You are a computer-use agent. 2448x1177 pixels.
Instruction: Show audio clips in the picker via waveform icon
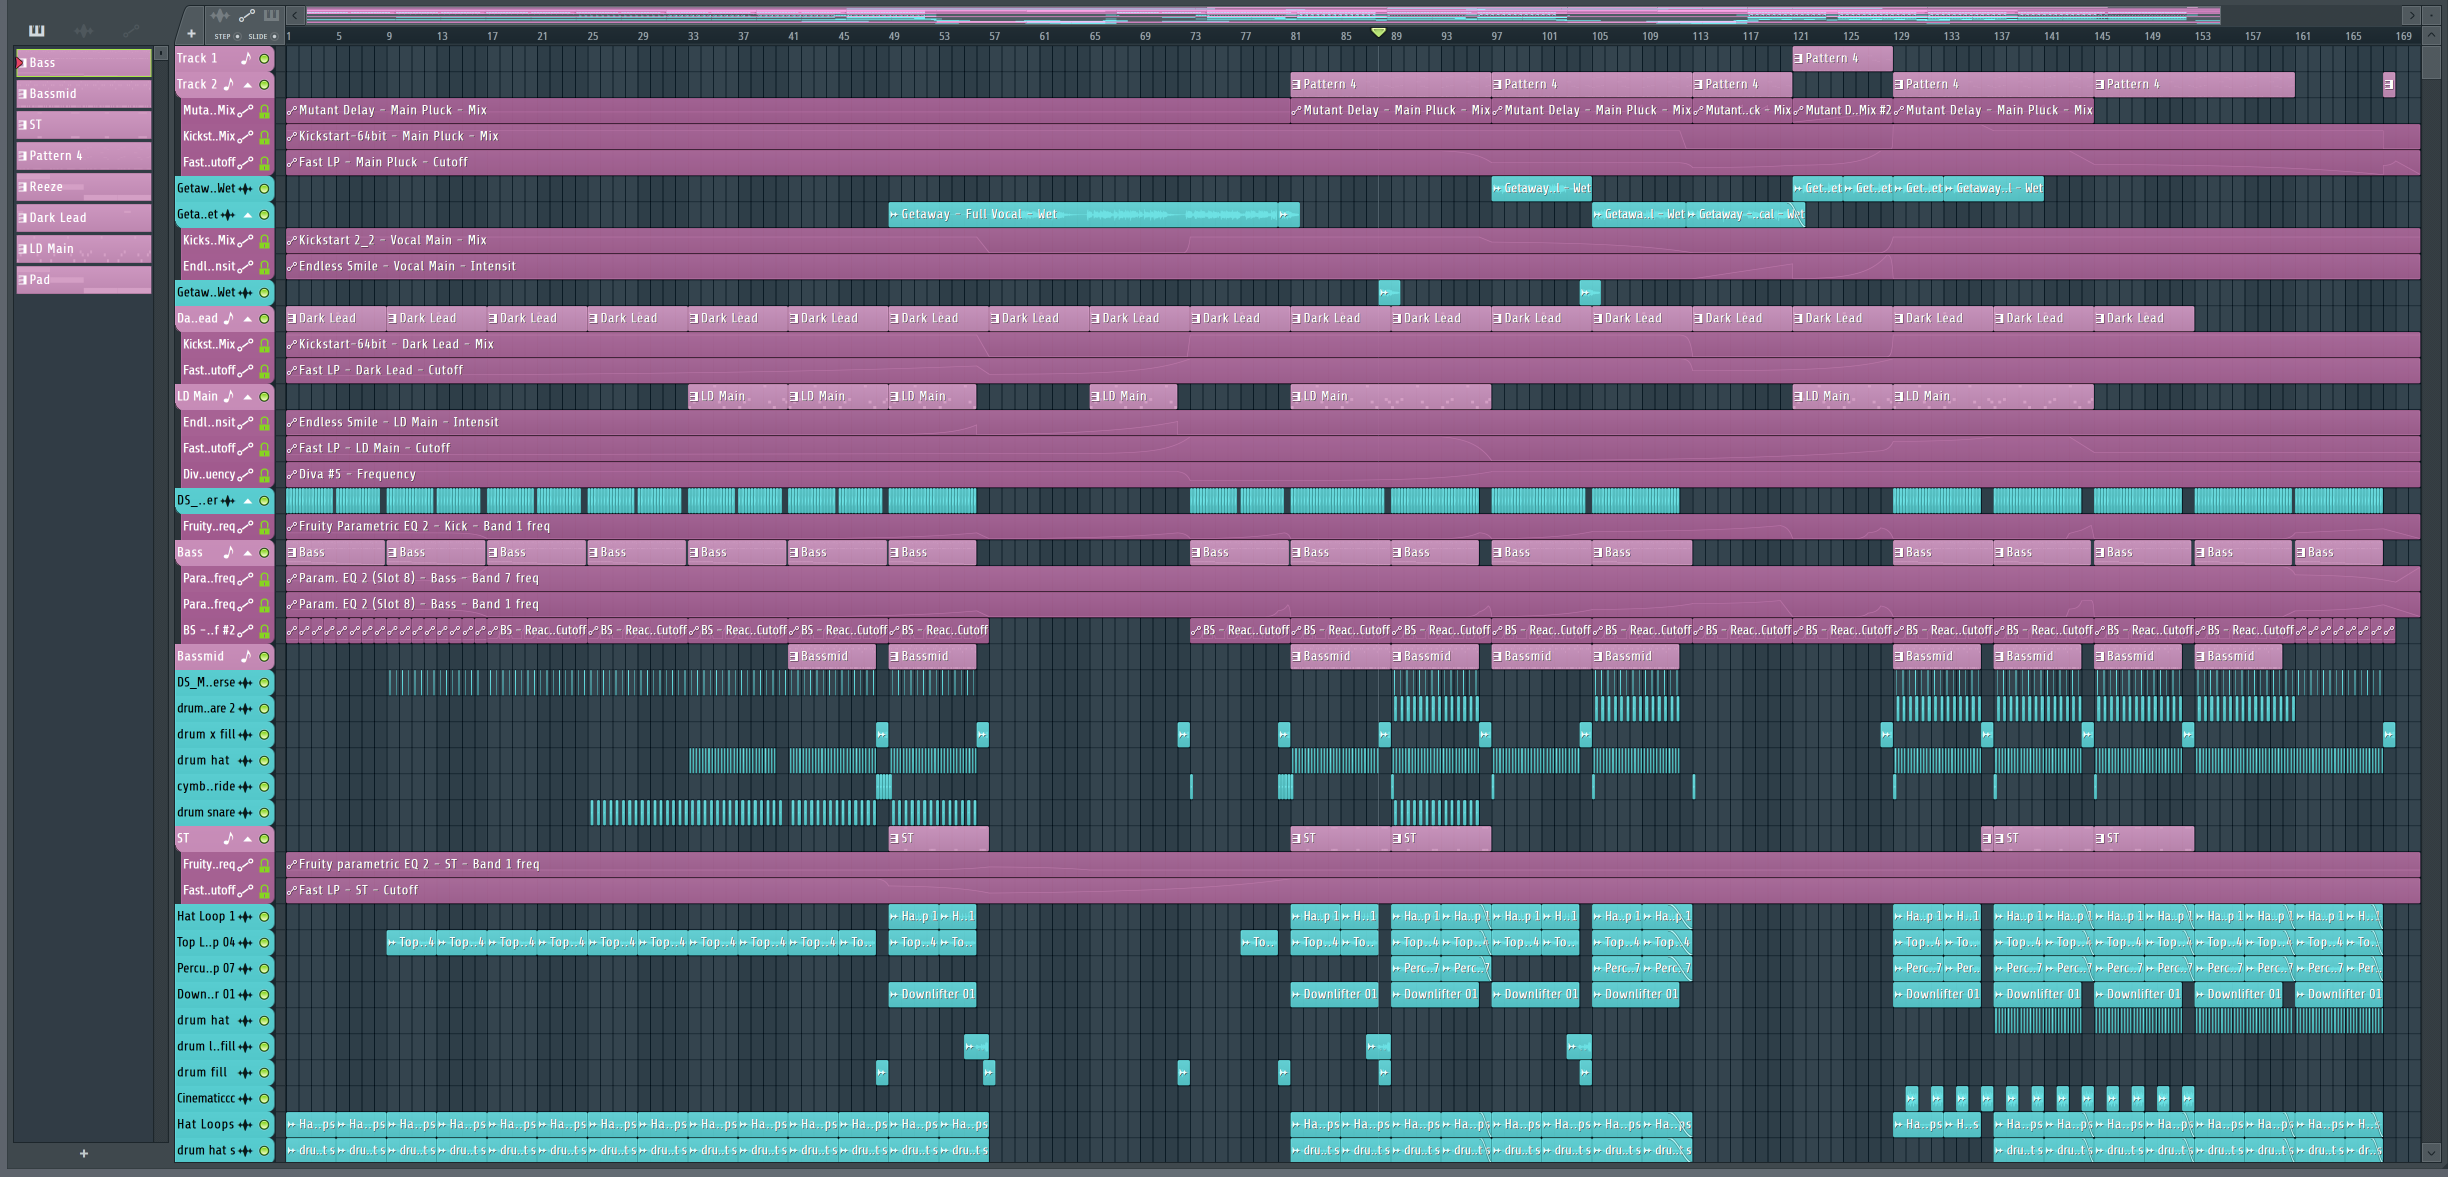point(84,30)
